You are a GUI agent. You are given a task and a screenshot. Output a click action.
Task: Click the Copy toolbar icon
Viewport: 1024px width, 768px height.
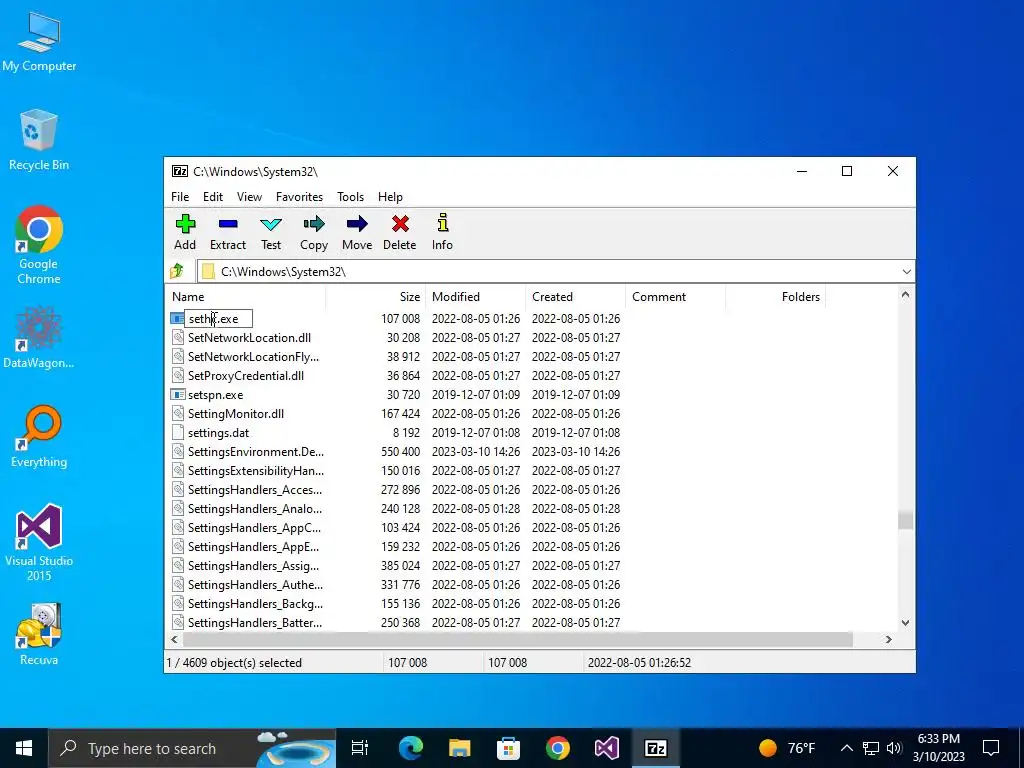tap(314, 224)
